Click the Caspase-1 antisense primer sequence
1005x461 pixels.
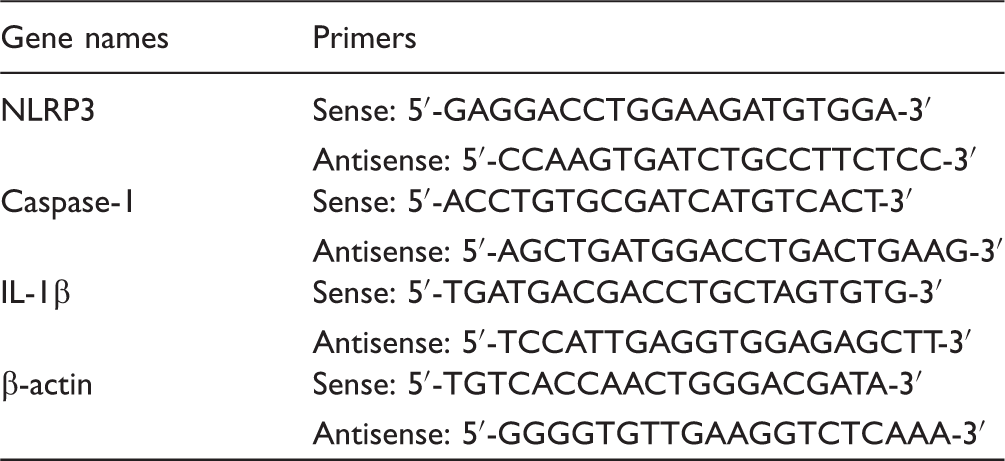point(658,253)
